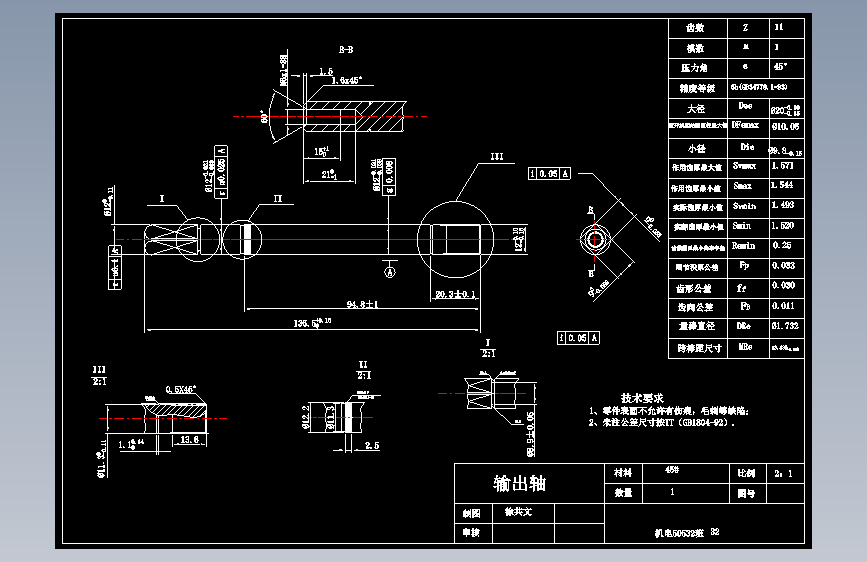The height and width of the screenshot is (562, 867).
Task: Select the 跨棒距尺寸 row label
Action: click(699, 348)
